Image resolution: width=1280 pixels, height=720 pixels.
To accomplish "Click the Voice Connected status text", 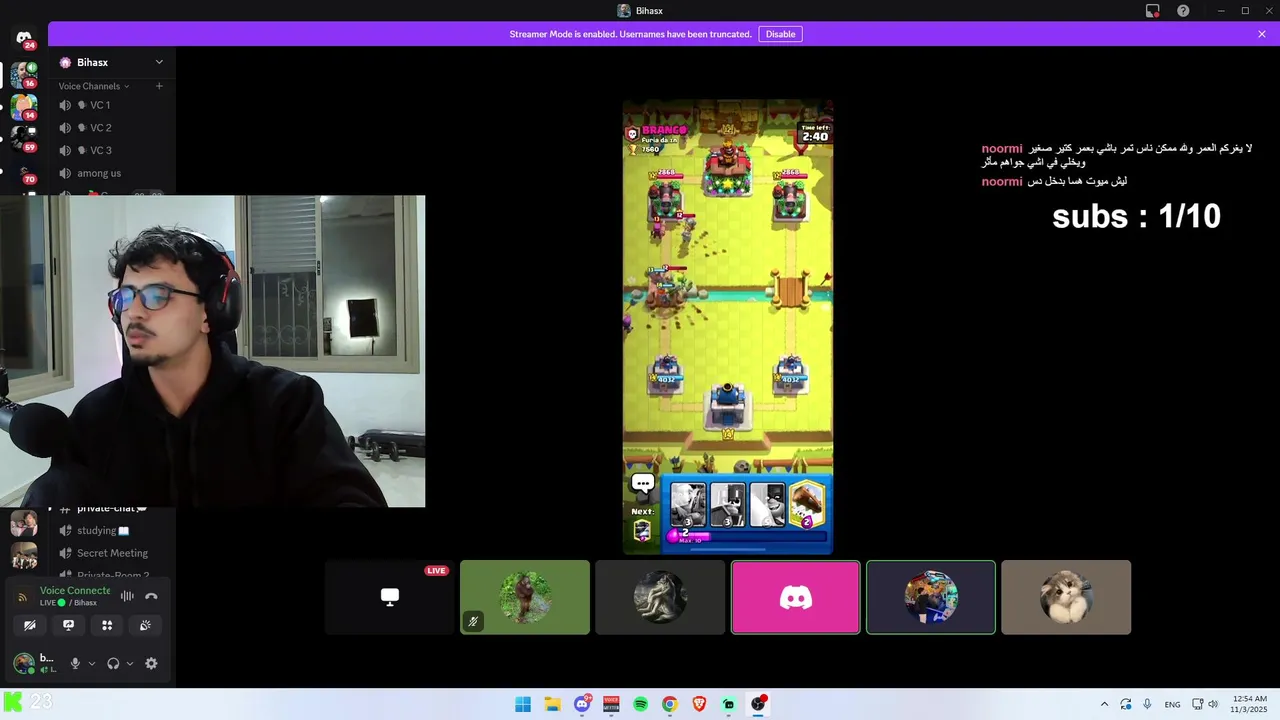I will pos(75,591).
